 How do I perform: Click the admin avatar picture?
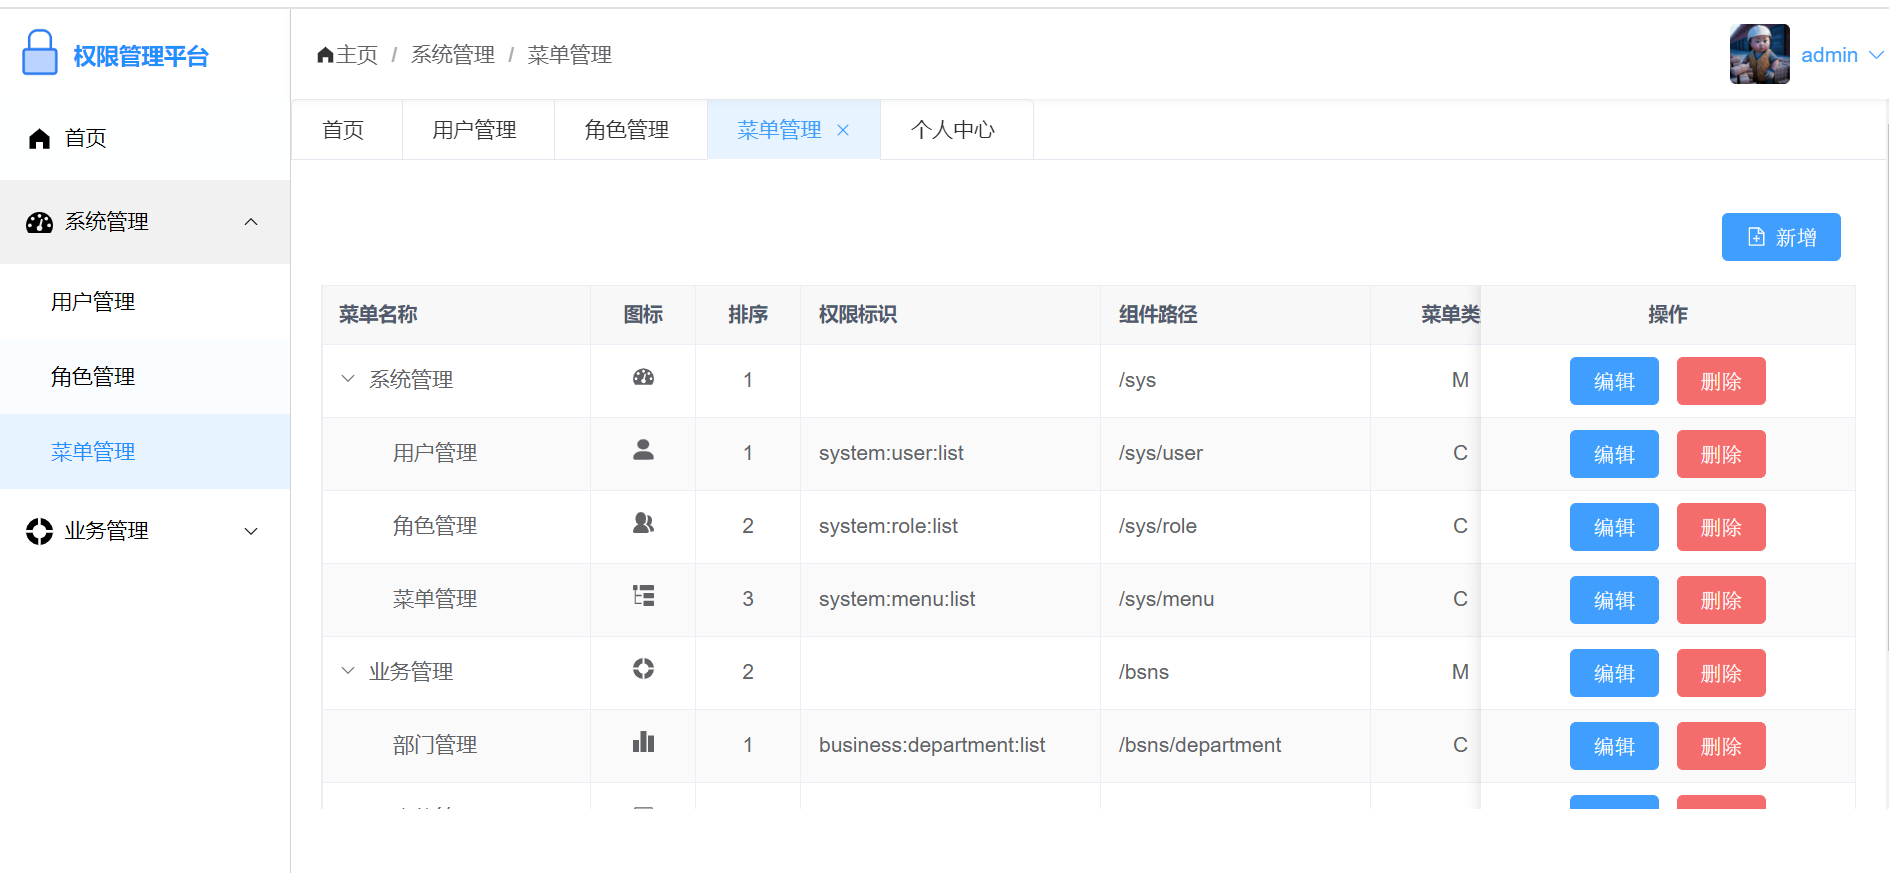point(1759,54)
